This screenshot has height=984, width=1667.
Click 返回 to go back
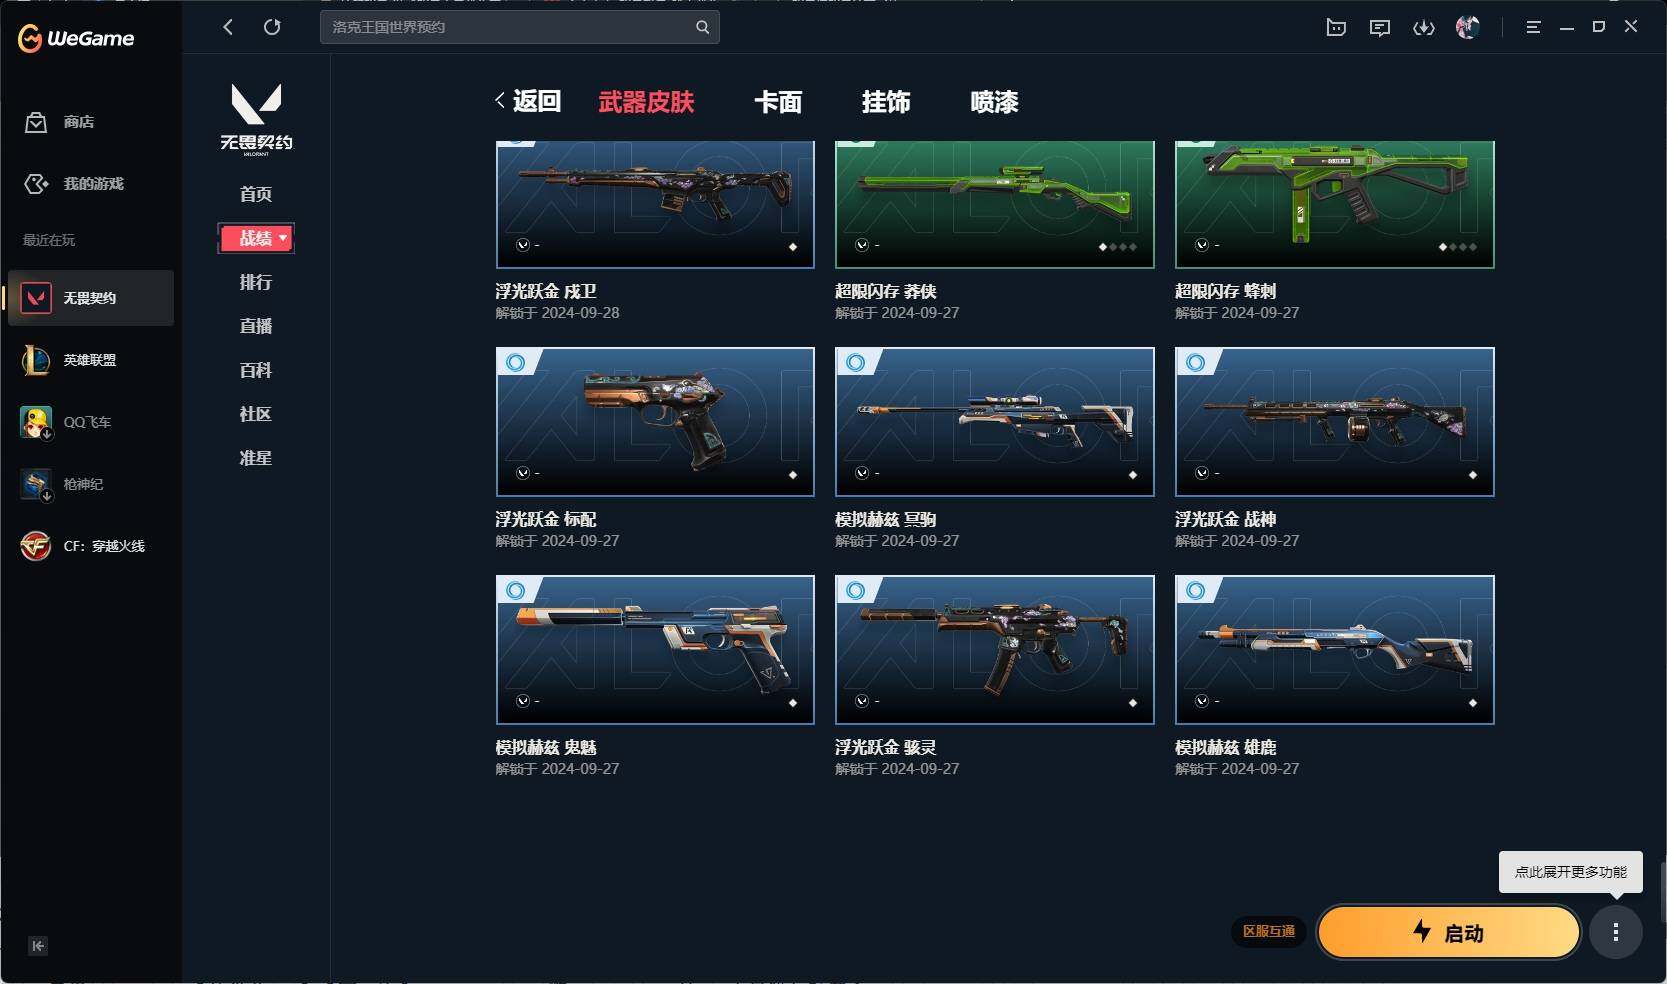pos(528,101)
